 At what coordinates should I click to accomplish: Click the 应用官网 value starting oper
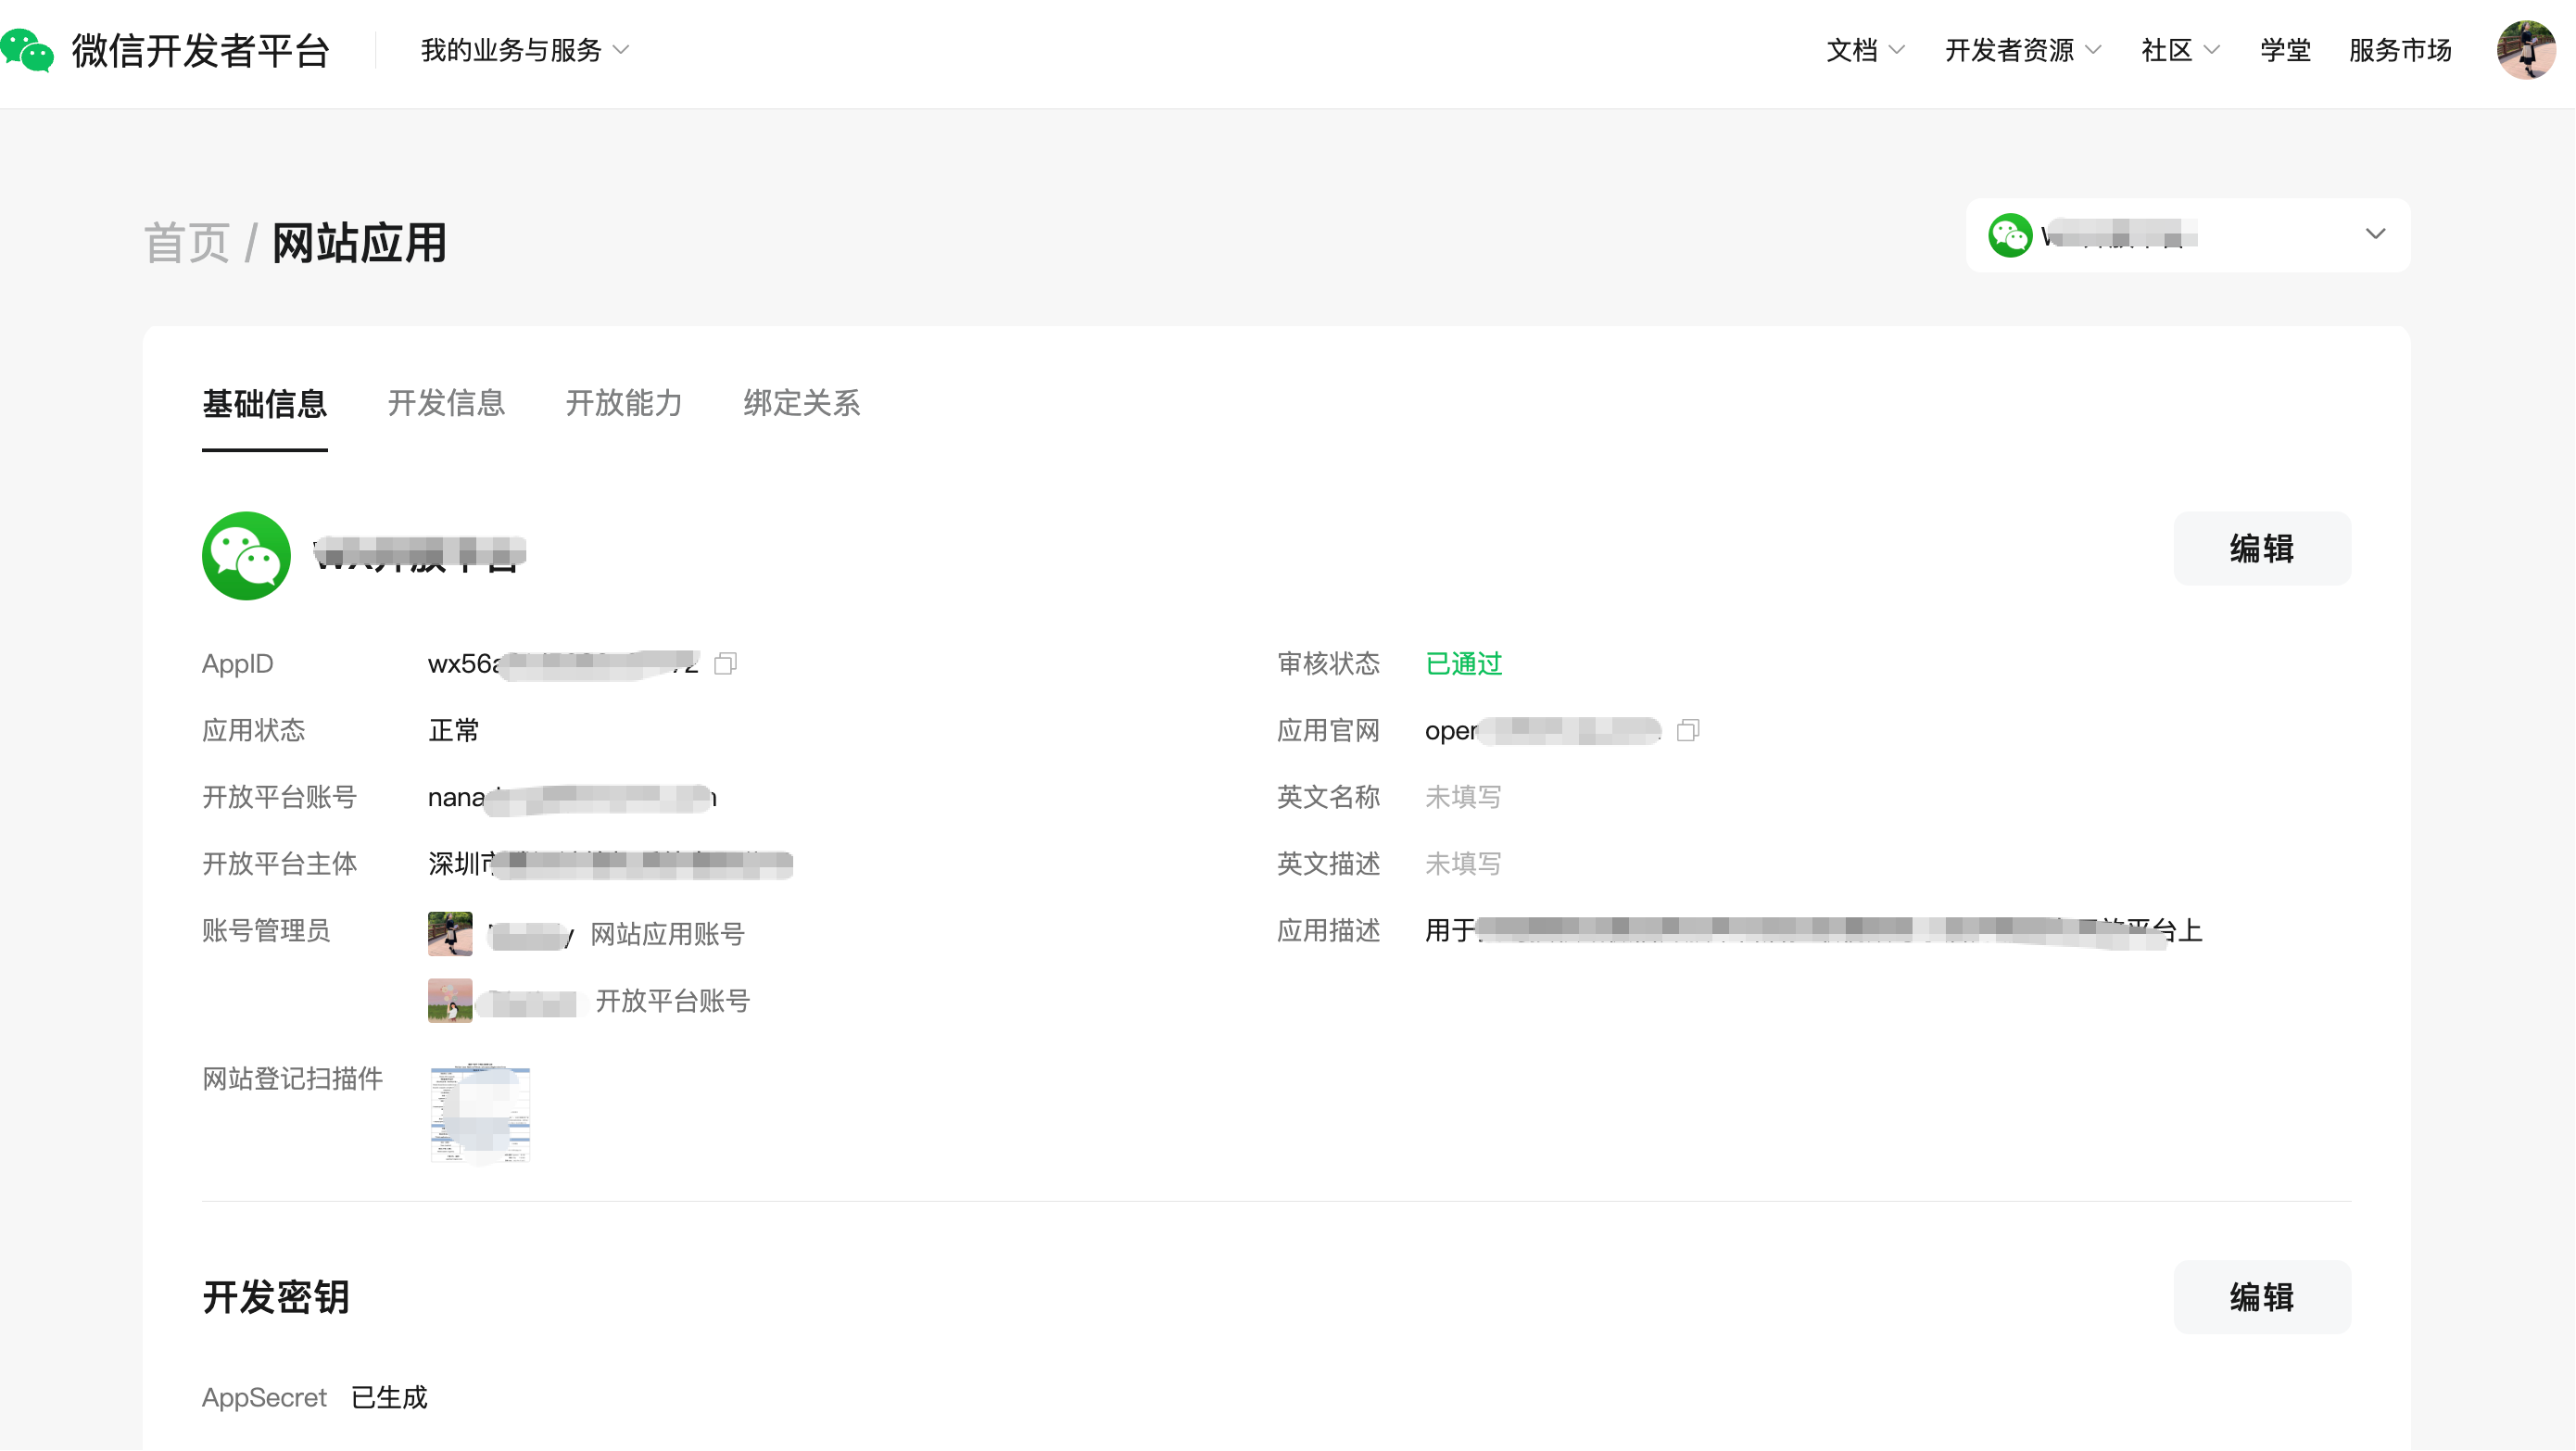pos(1543,731)
